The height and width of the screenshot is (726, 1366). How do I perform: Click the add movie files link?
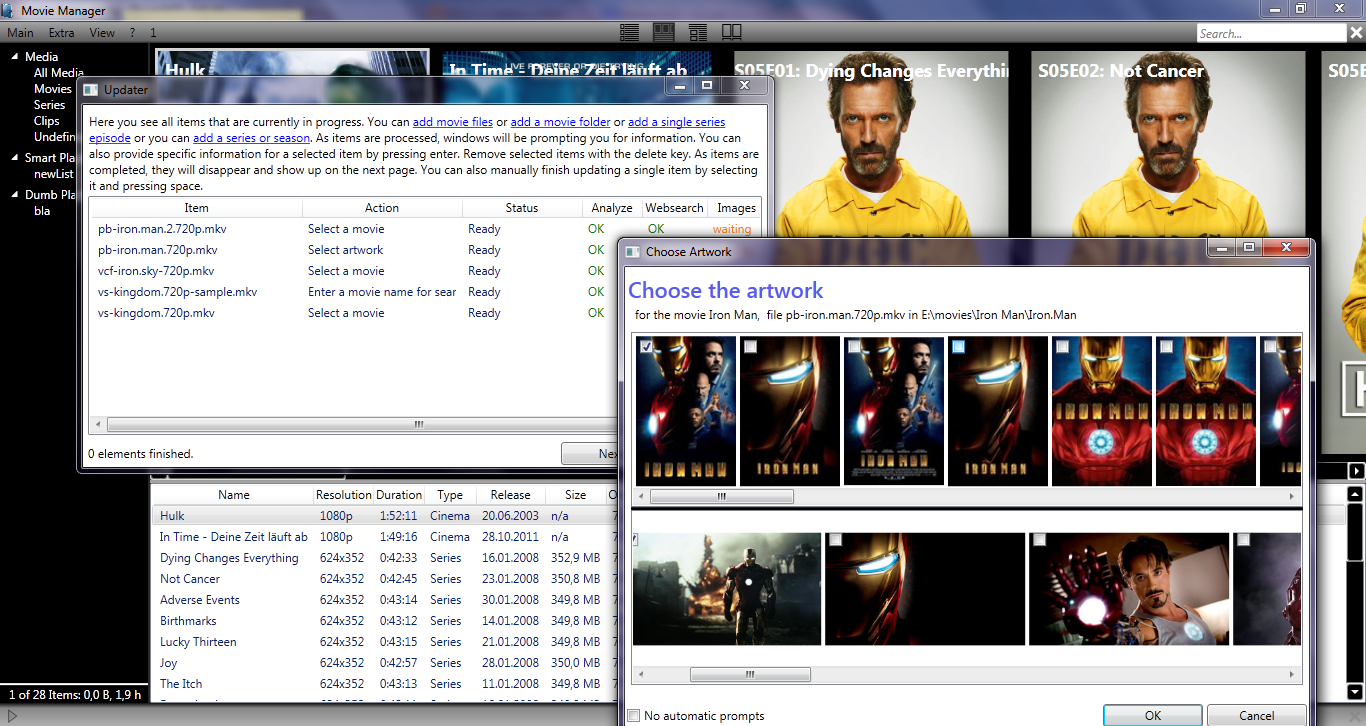click(x=453, y=122)
